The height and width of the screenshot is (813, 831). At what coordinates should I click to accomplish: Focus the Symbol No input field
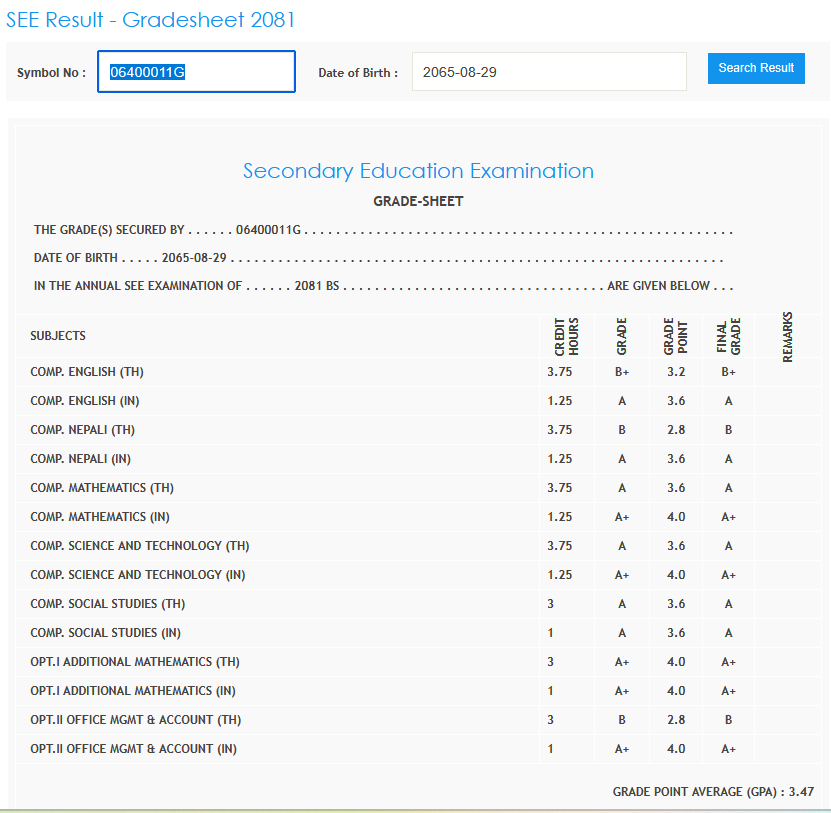pyautogui.click(x=196, y=72)
